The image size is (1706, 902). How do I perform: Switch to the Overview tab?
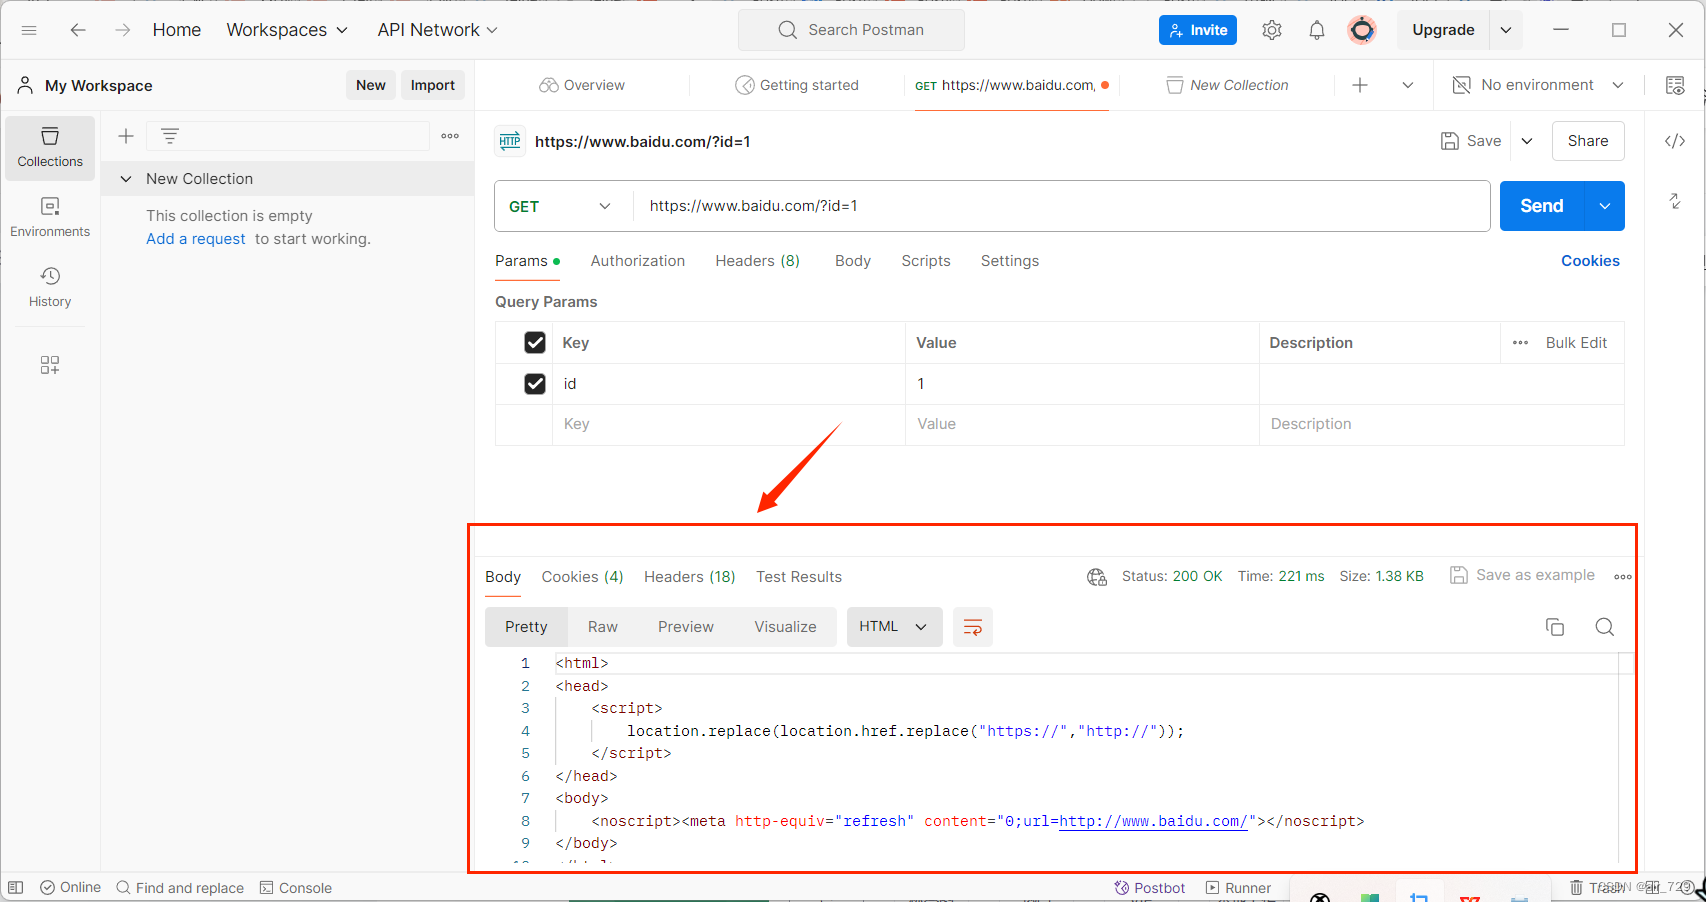click(x=582, y=85)
